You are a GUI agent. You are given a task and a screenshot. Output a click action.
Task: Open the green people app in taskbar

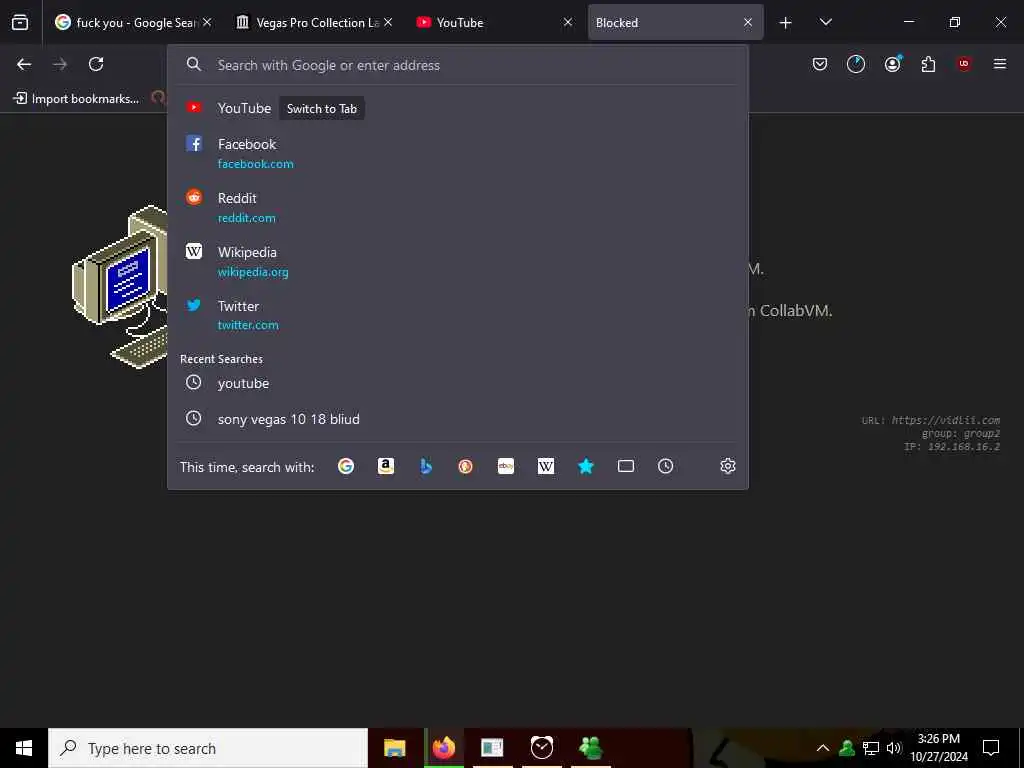(590, 748)
